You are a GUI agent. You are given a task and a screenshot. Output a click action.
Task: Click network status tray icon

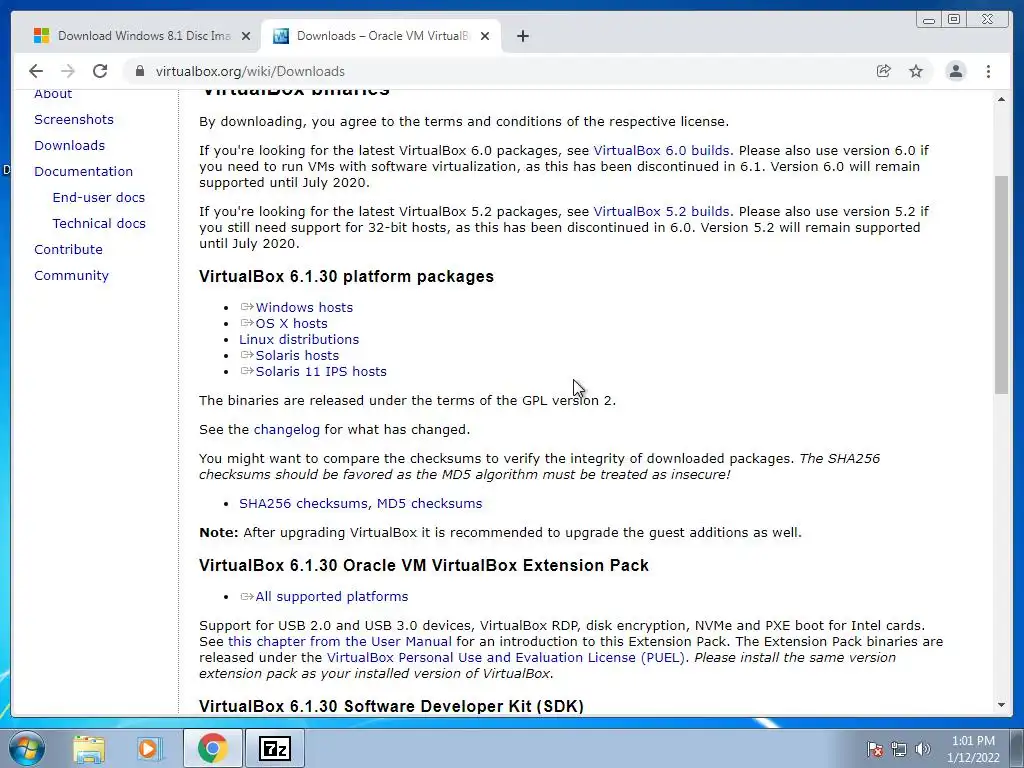pos(899,749)
